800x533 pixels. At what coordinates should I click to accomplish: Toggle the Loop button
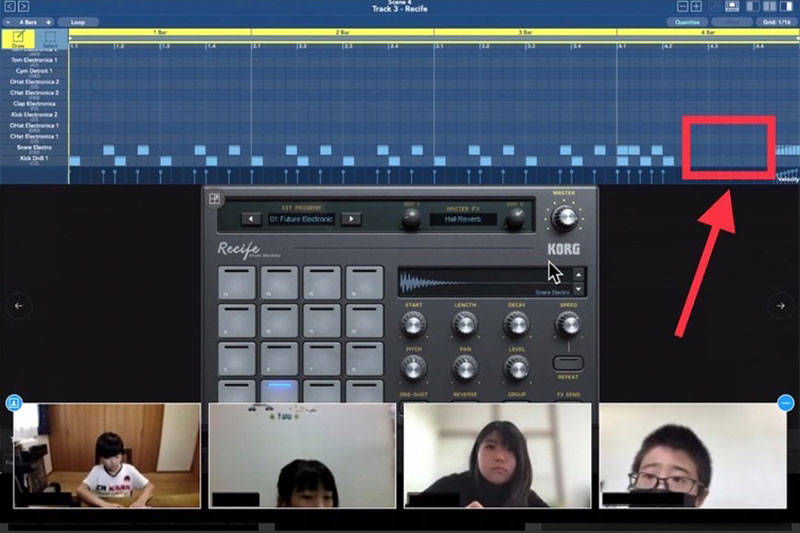tap(78, 22)
